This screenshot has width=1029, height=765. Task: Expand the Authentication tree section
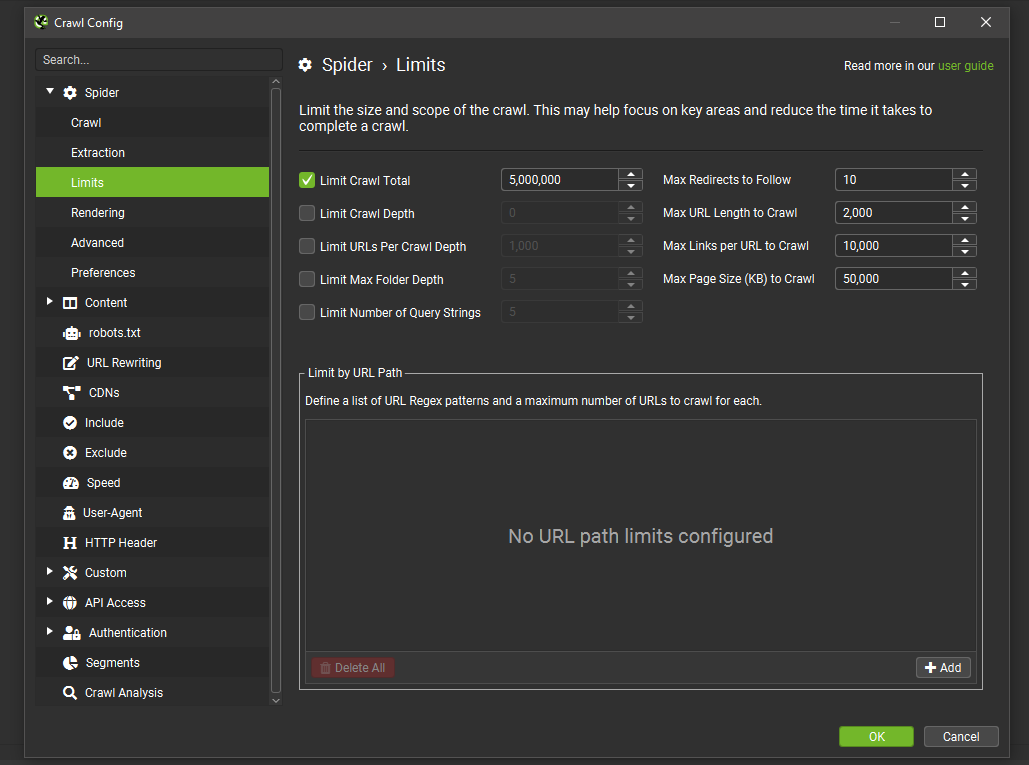[50, 631]
